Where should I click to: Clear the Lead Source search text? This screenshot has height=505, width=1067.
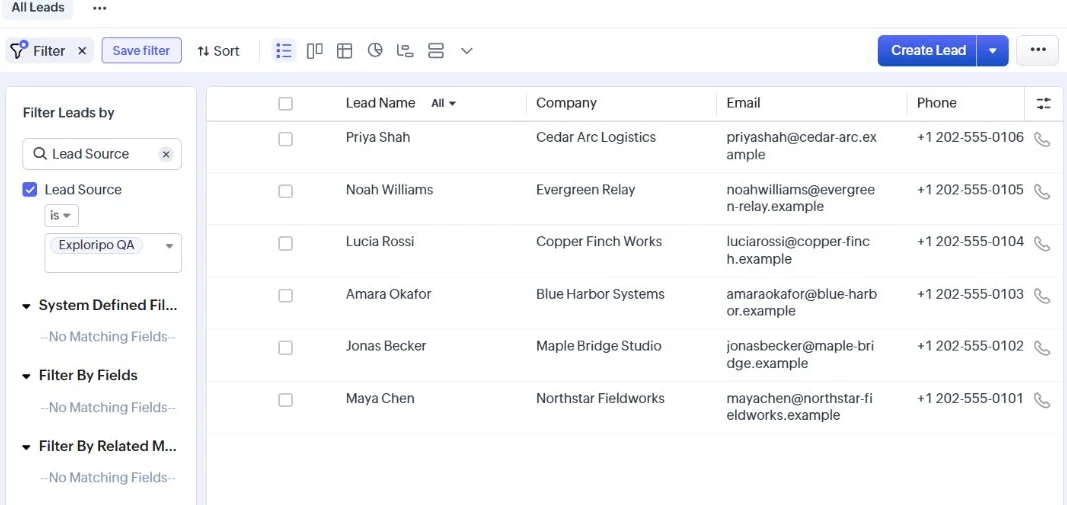point(166,154)
